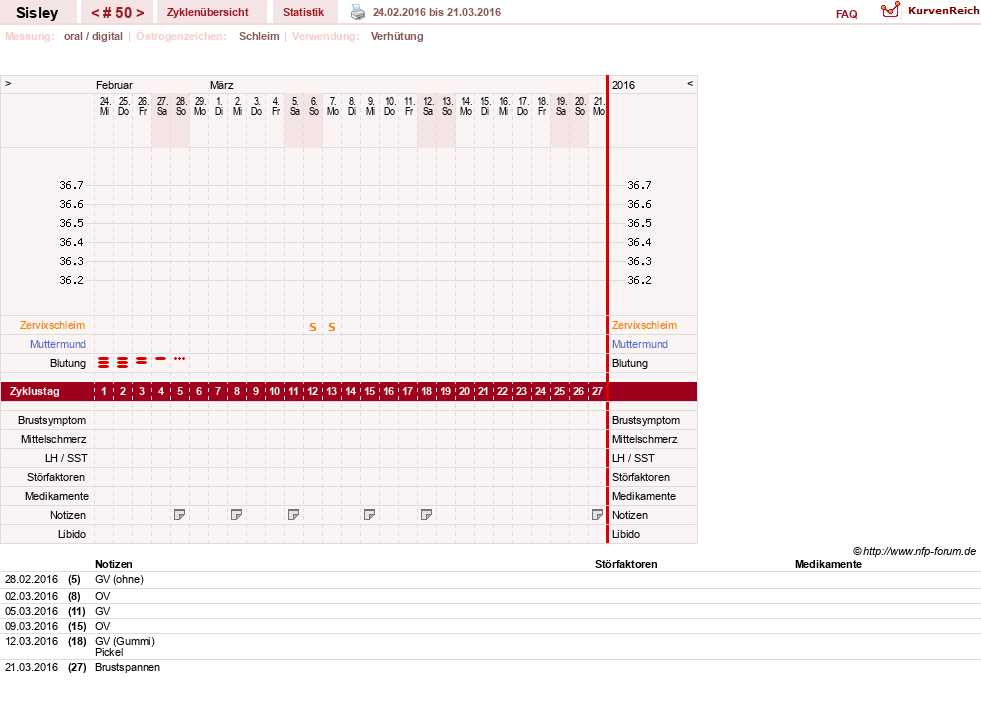Click cervical mucus S on March 6
Screen dimensions: 981x717
pyautogui.click(x=313, y=327)
